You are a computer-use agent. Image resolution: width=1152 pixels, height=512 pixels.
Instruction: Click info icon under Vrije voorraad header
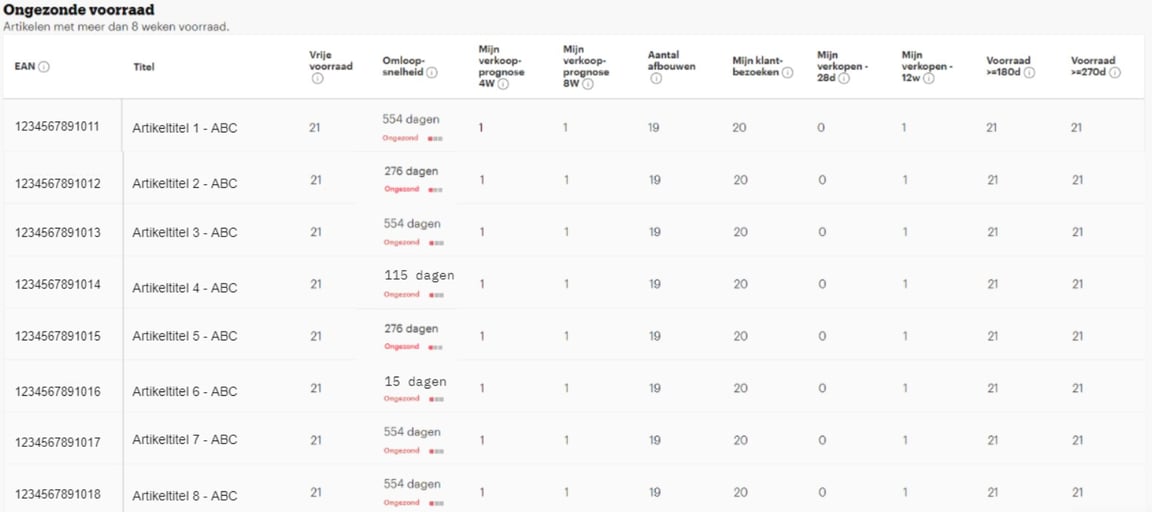click(x=317, y=79)
